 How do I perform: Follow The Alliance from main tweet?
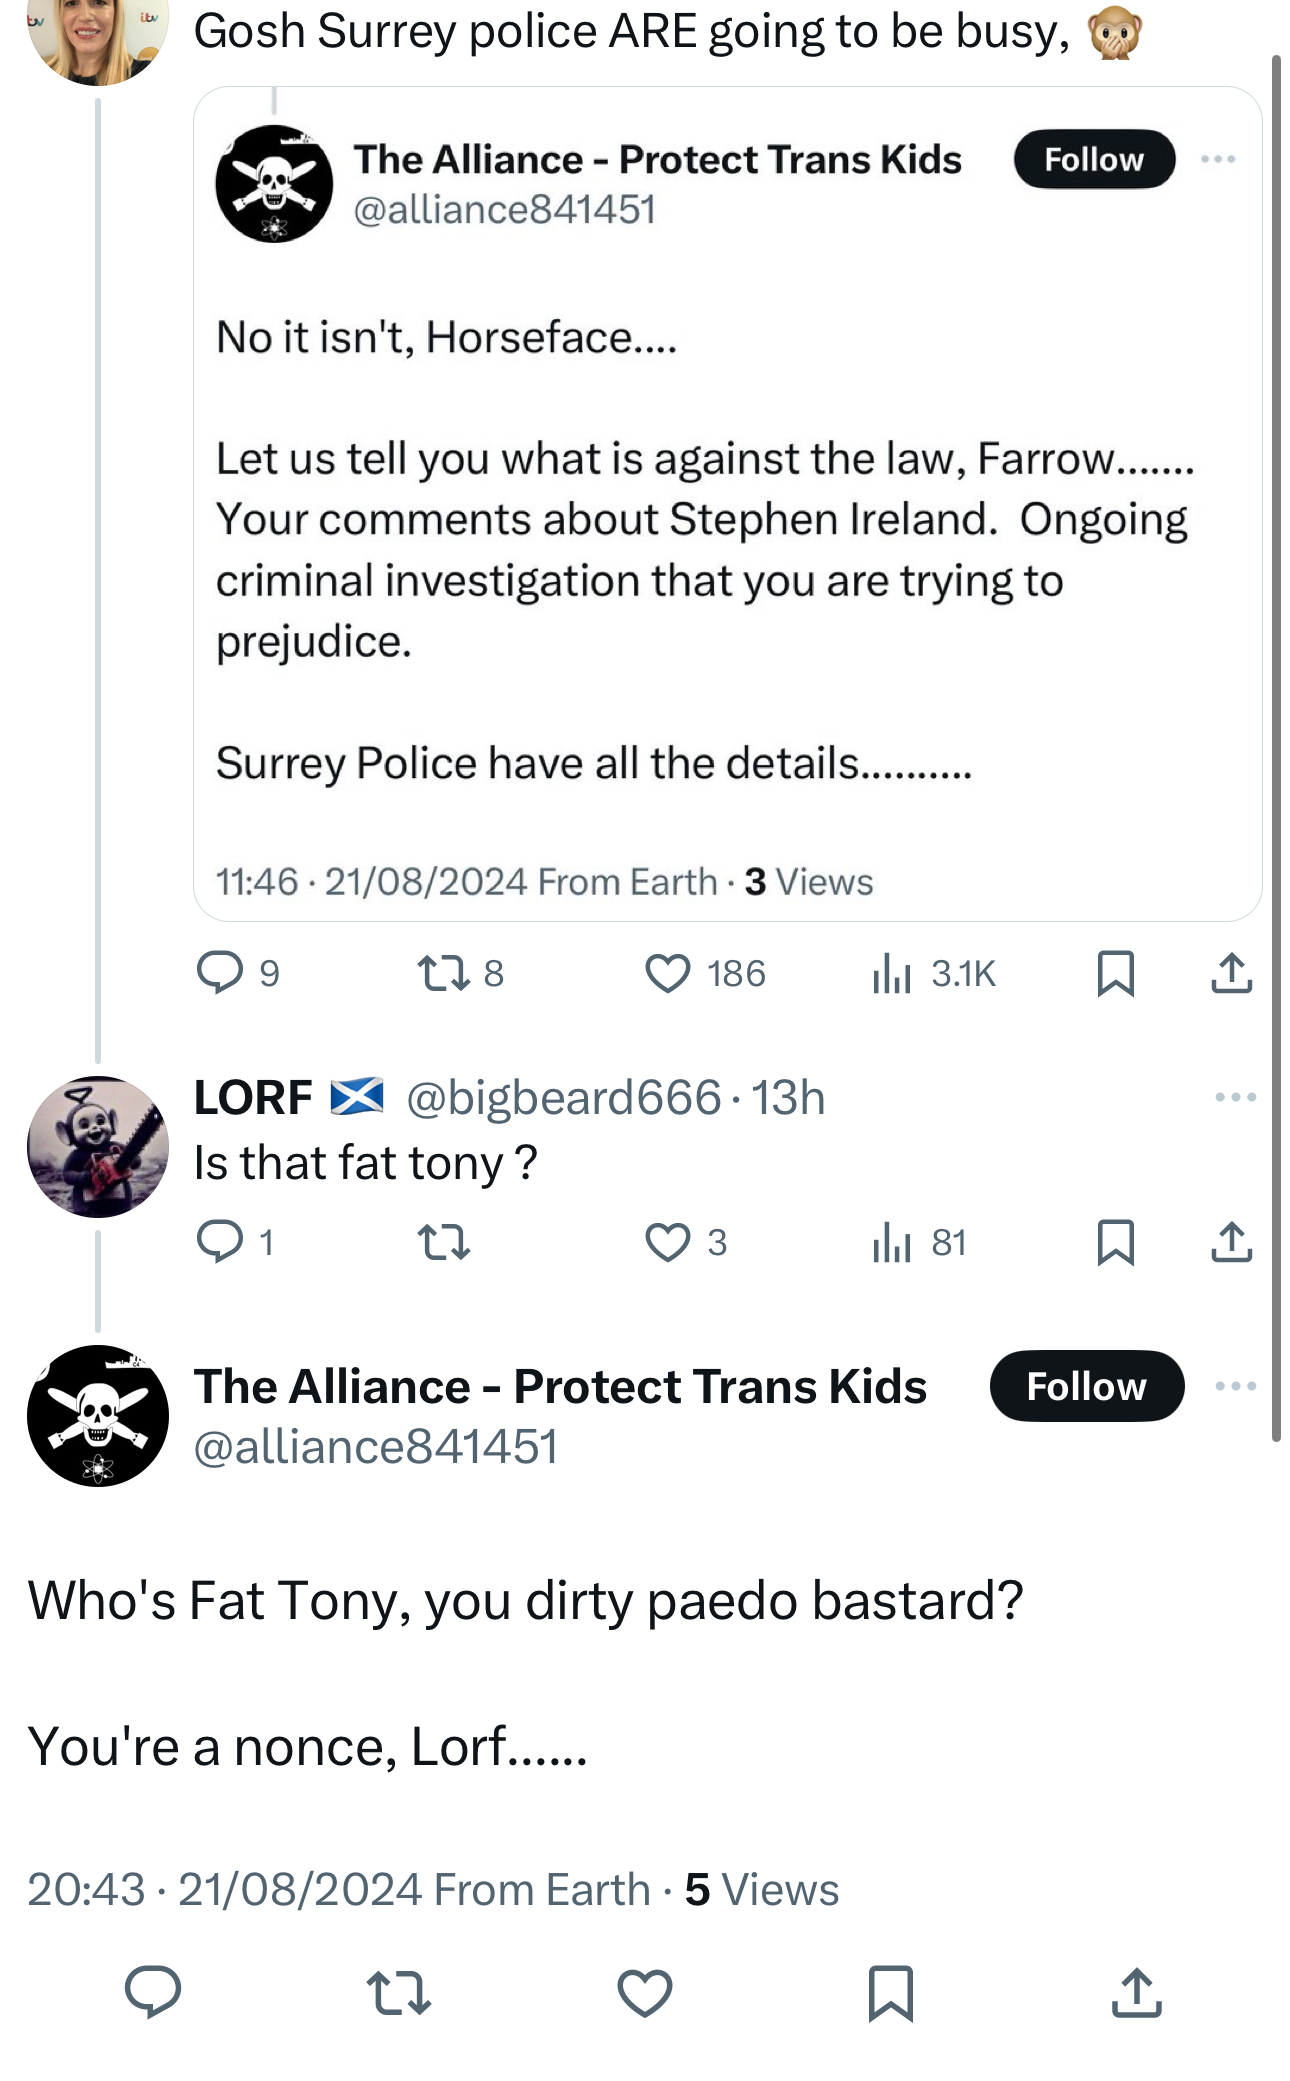pyautogui.click(x=1086, y=1386)
